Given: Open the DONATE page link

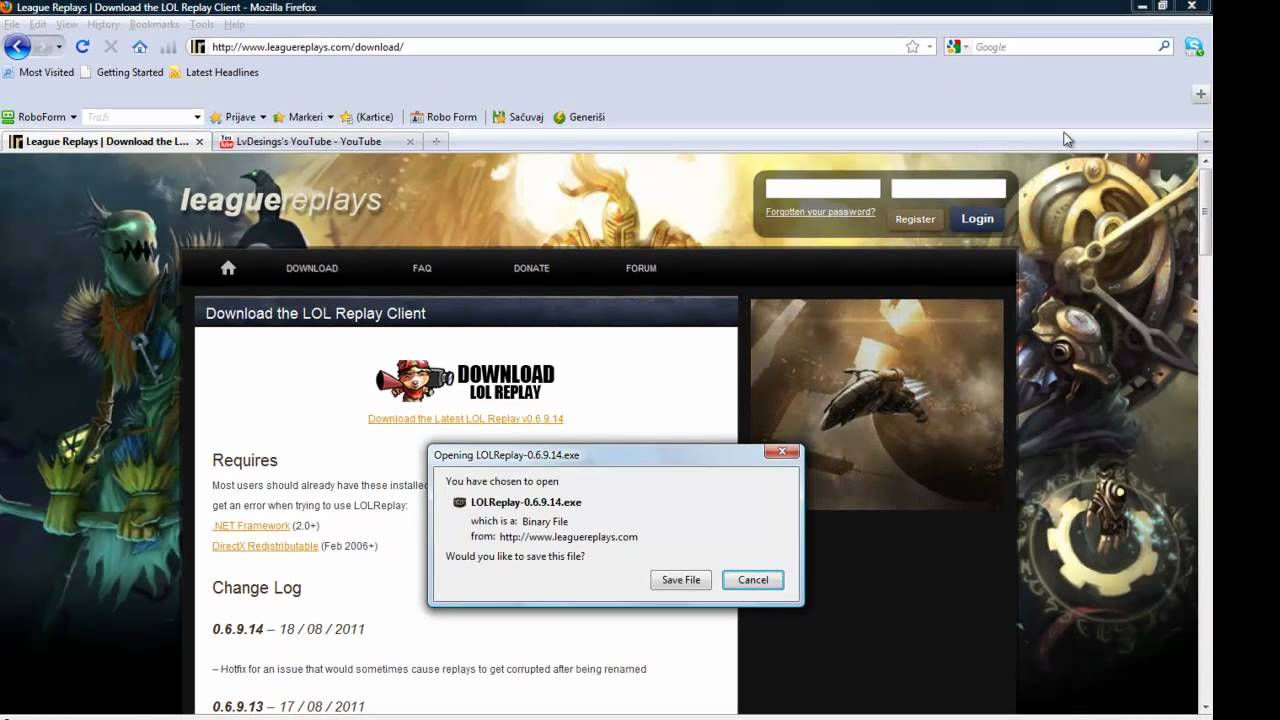Looking at the screenshot, I should tap(531, 268).
